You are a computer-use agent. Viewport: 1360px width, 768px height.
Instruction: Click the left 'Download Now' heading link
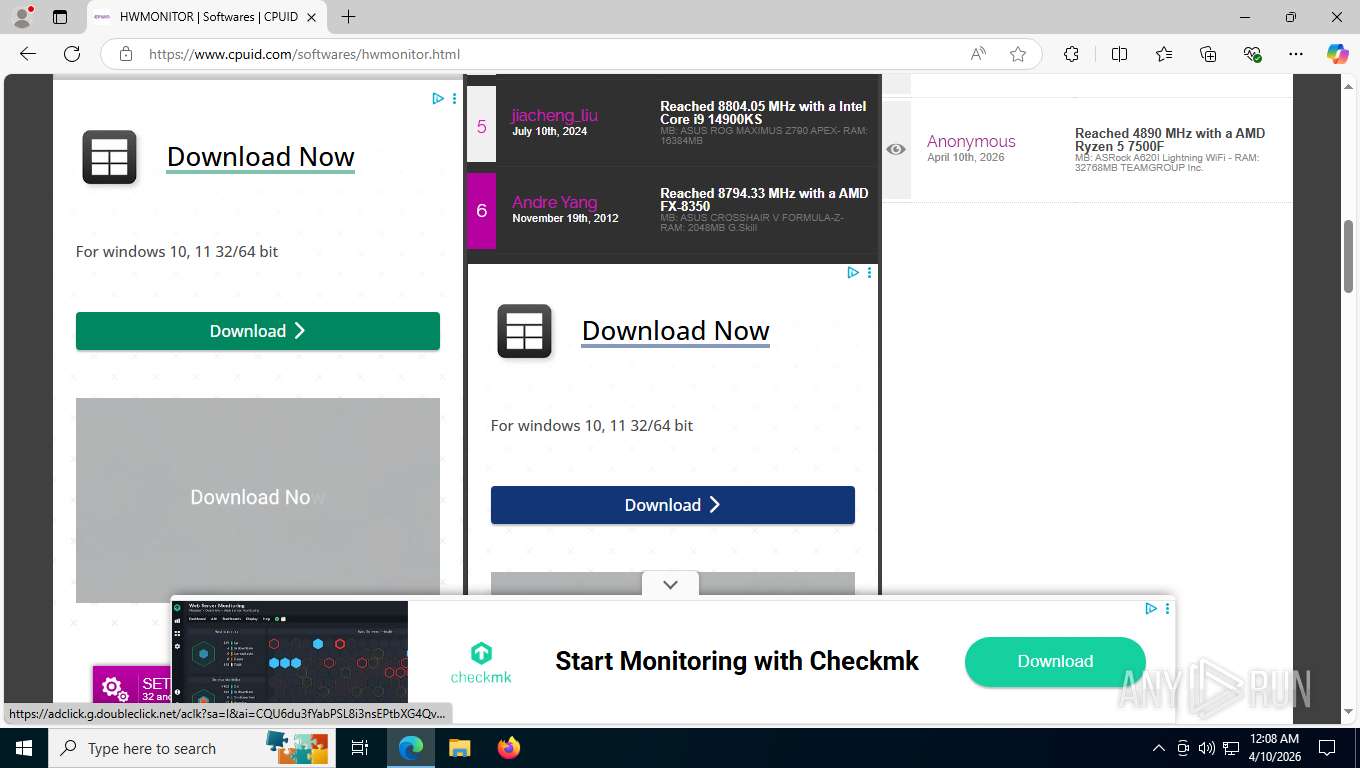[x=260, y=157]
